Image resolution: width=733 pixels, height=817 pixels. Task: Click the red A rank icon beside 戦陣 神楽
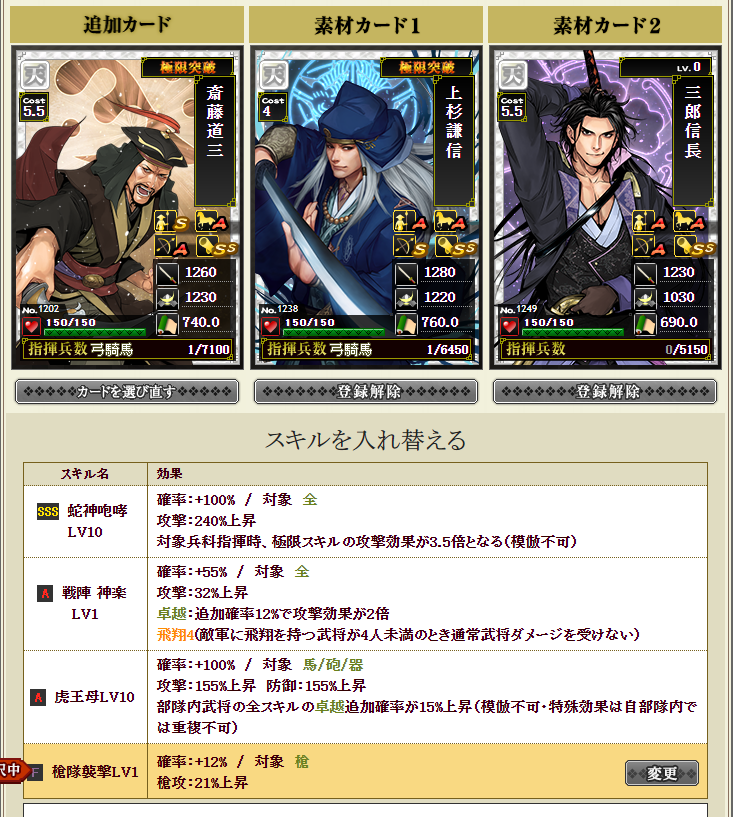(45, 593)
